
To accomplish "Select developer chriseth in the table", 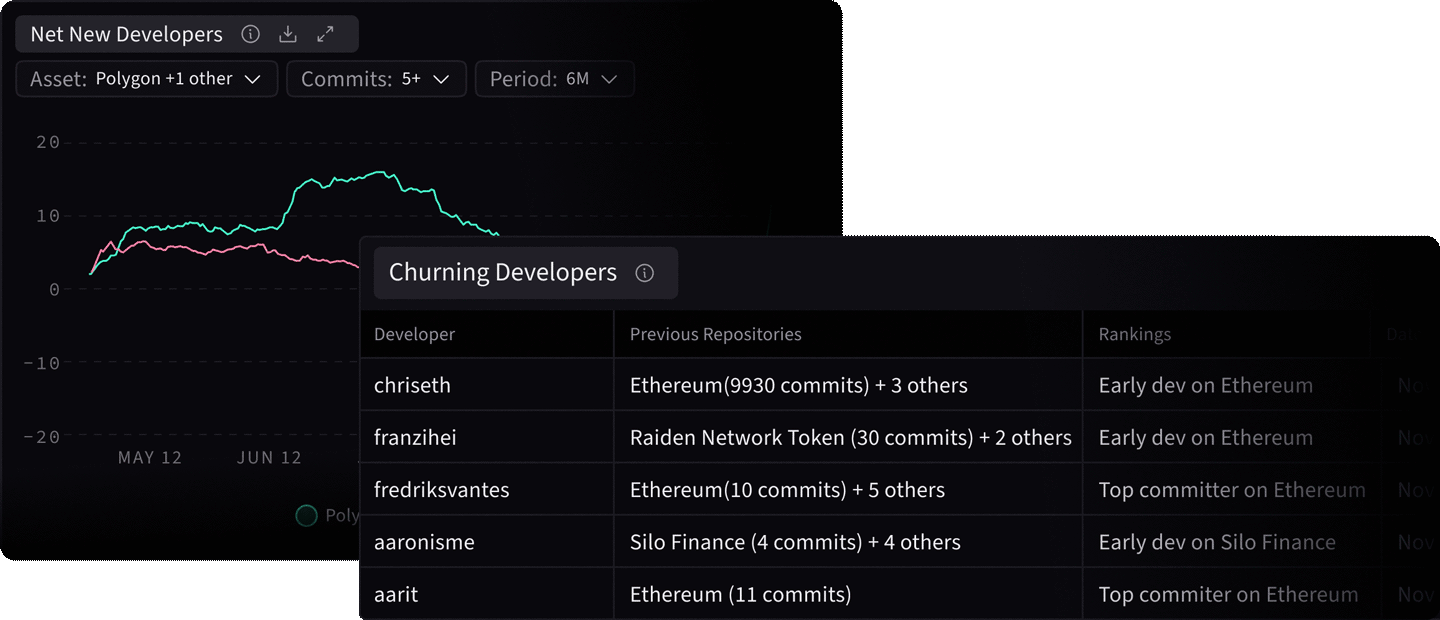I will tap(412, 385).
